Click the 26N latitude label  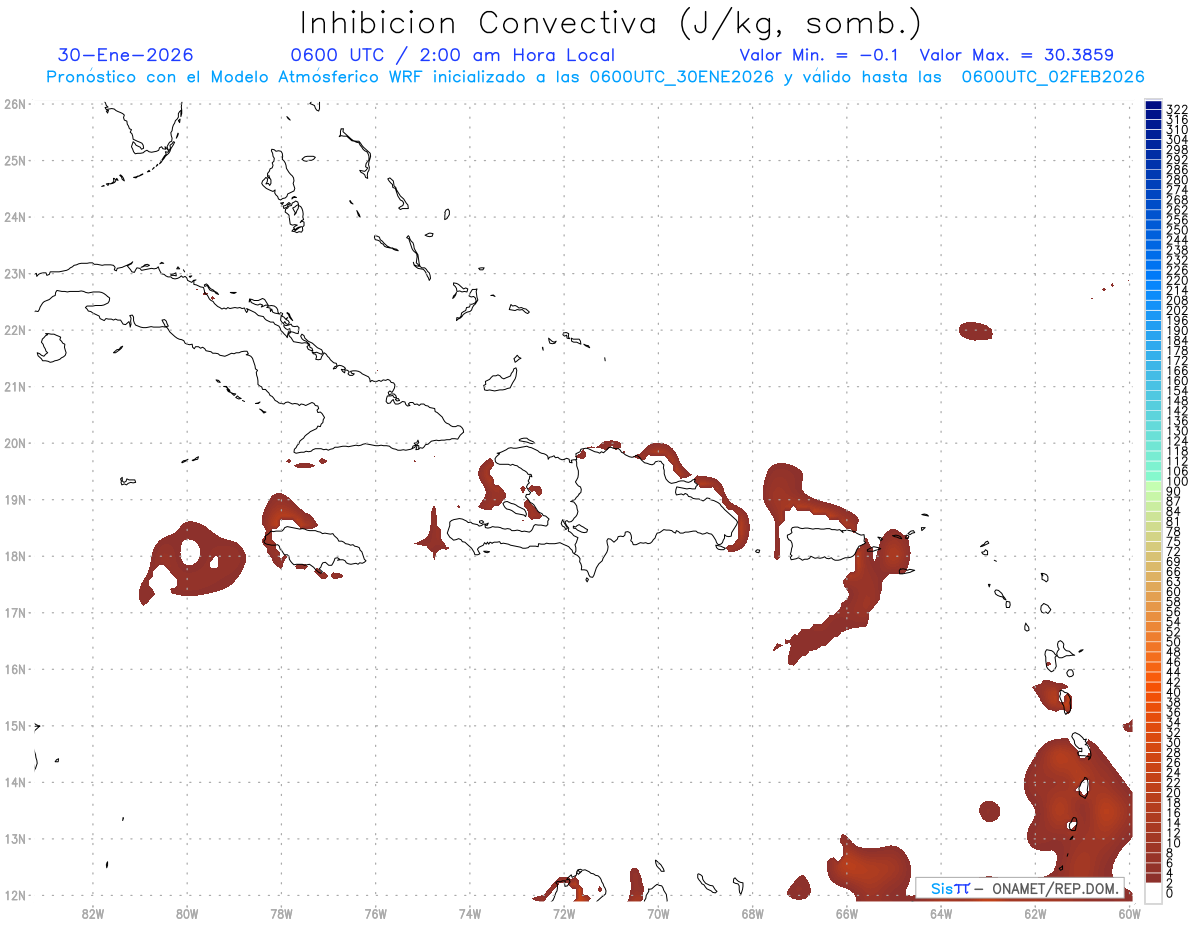[15, 104]
